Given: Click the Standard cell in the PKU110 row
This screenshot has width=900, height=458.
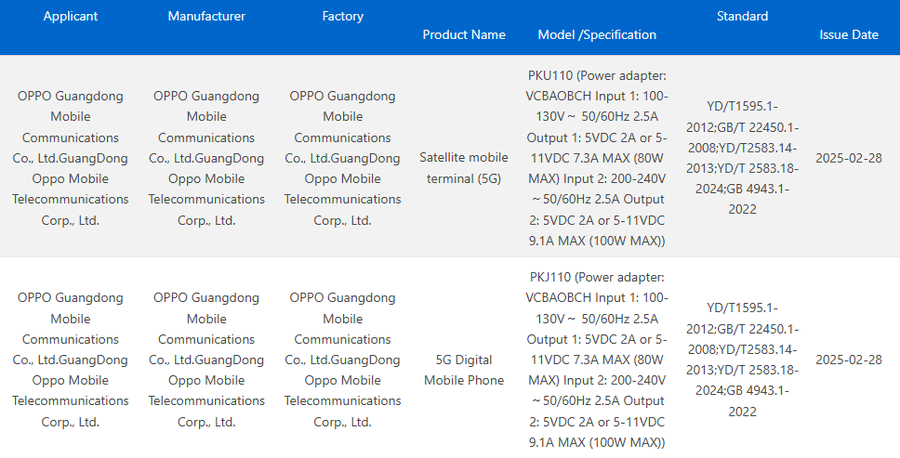Looking at the screenshot, I should (742, 158).
